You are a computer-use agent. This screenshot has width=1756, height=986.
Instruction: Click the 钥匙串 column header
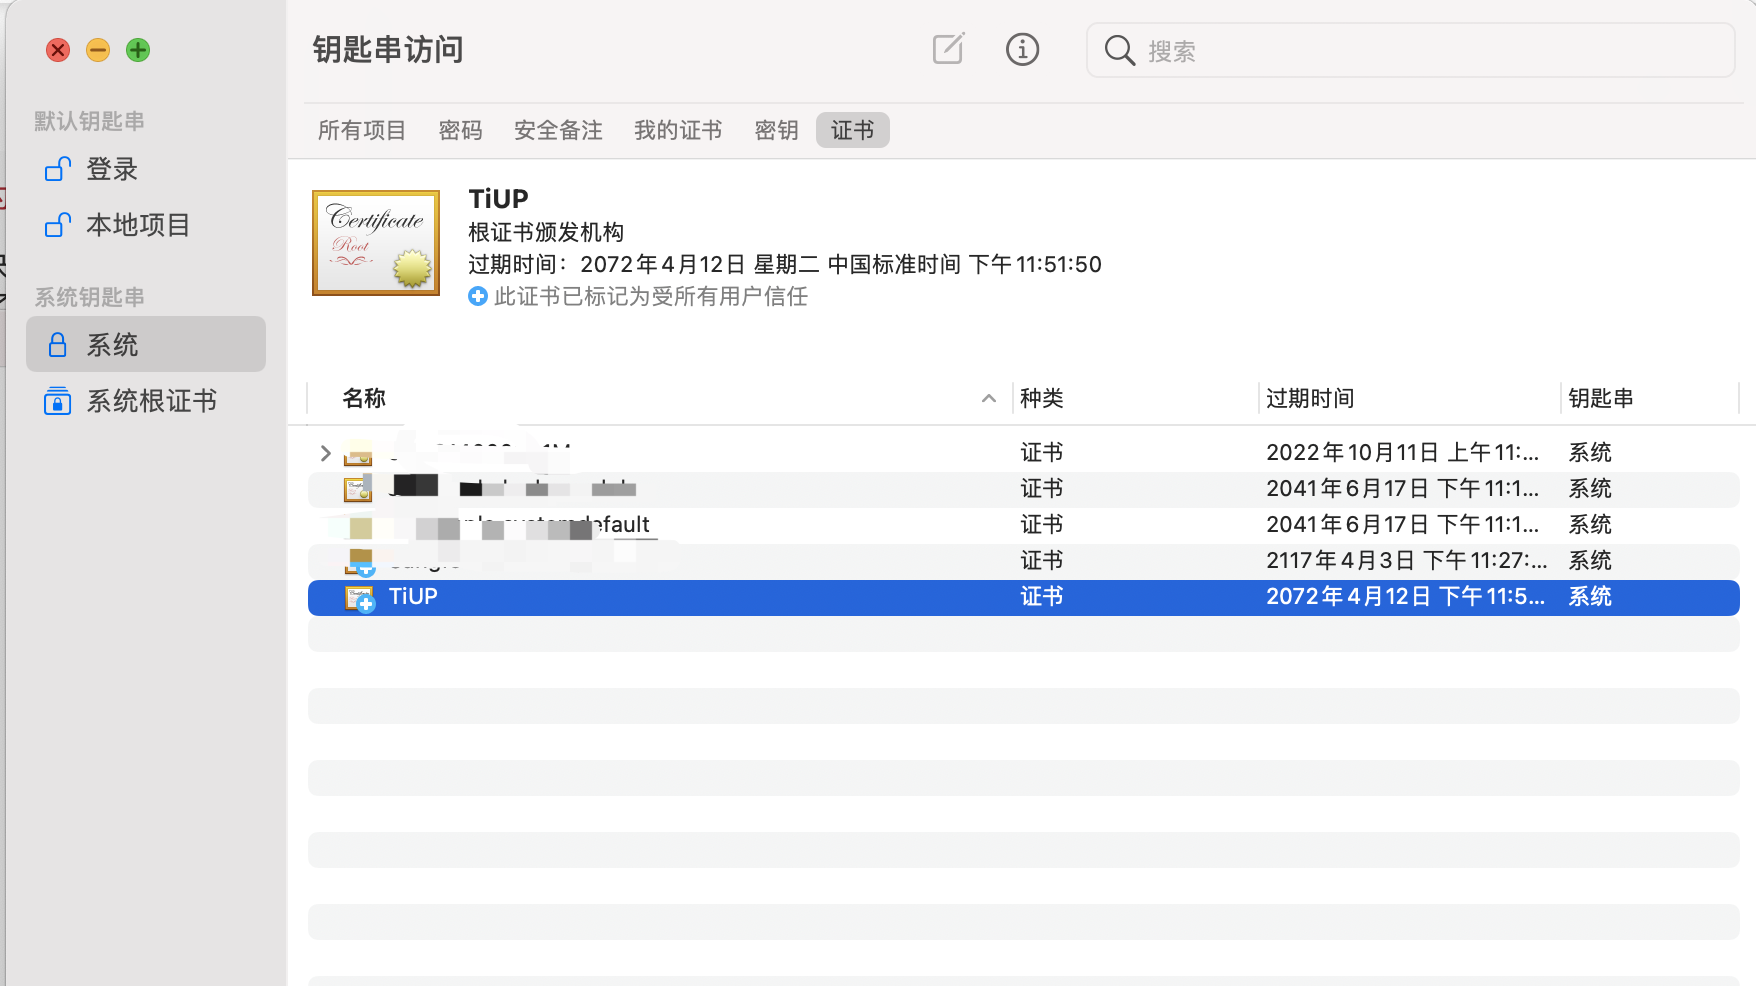click(1600, 398)
